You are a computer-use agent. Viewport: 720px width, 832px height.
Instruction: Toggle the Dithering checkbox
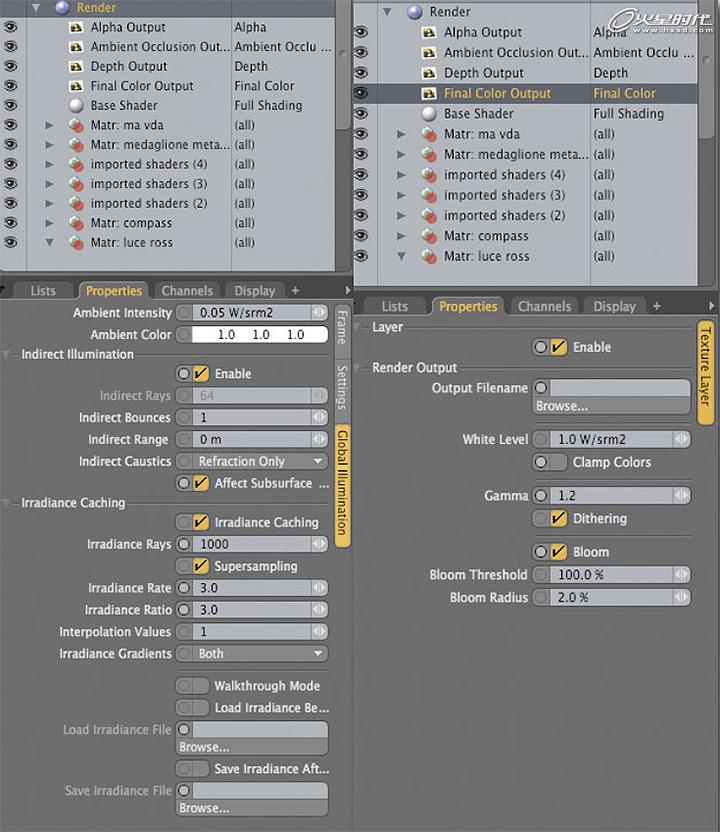558,518
